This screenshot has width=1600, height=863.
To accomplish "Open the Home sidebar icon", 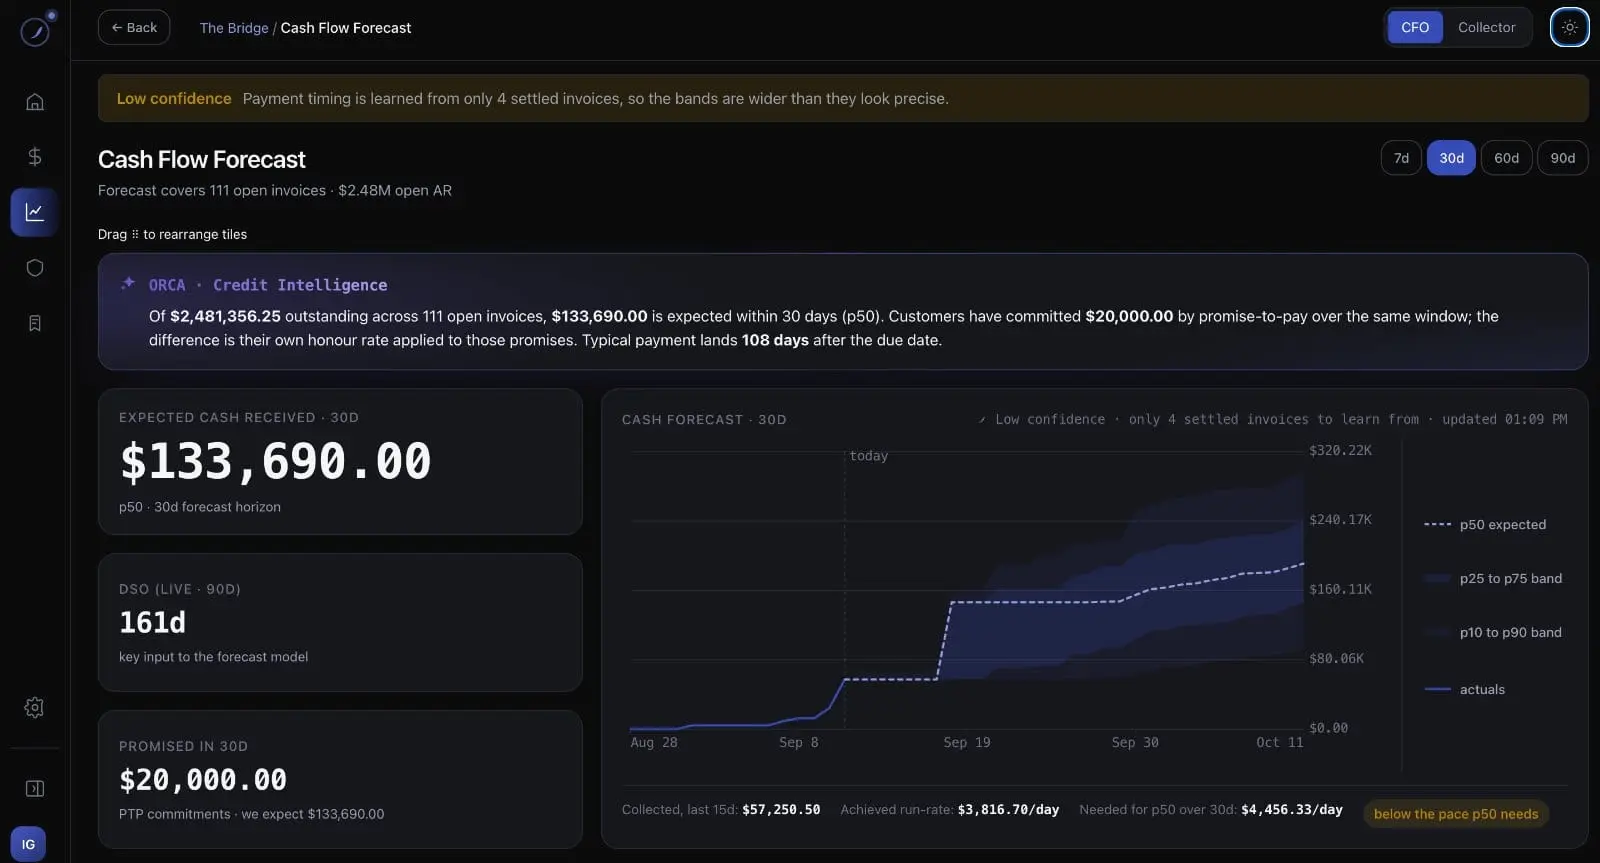I will point(35,102).
